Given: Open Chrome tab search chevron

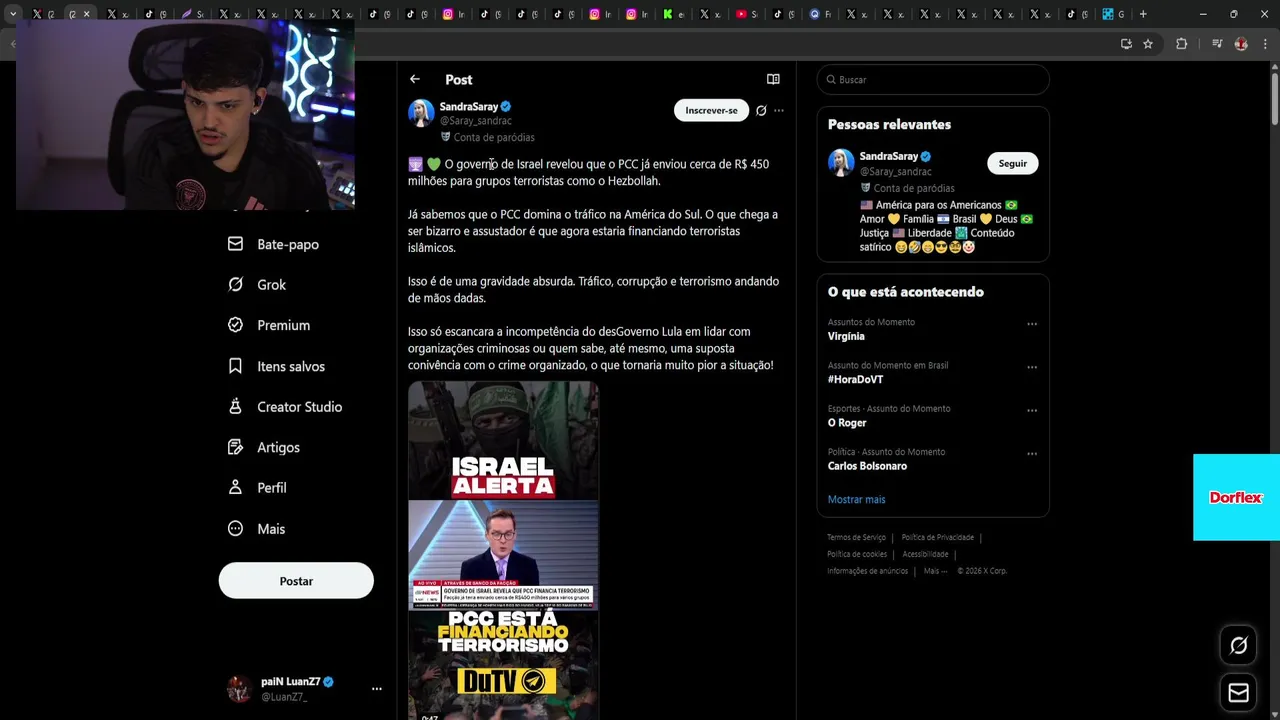Looking at the screenshot, I should [x=13, y=14].
